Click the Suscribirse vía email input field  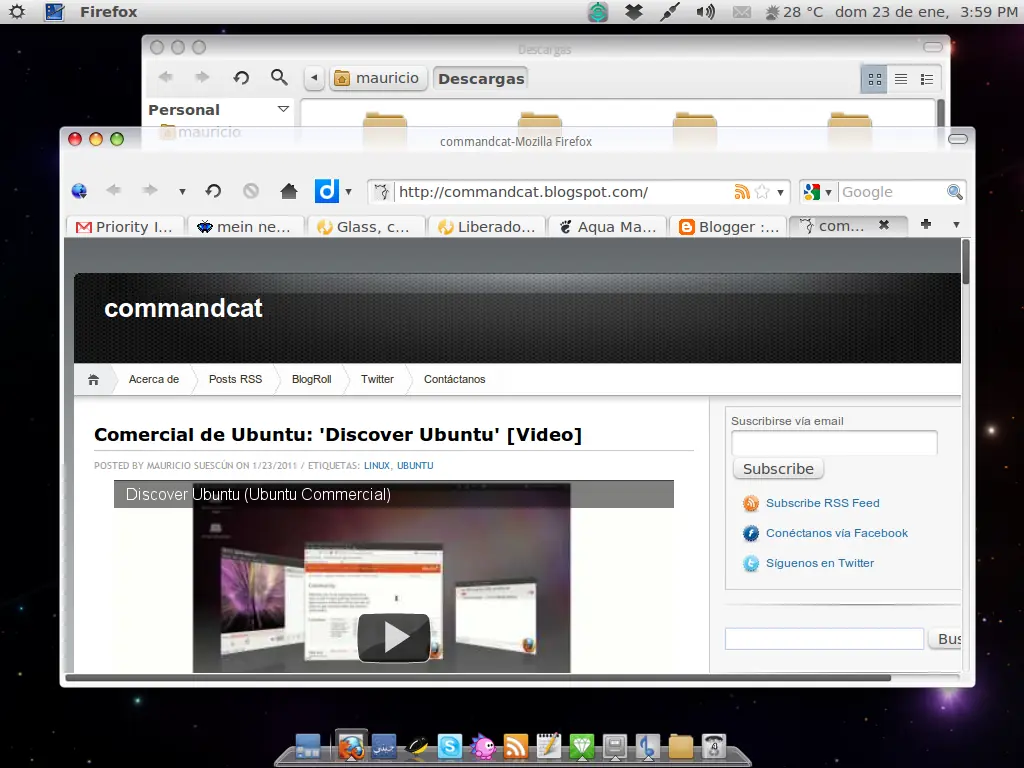click(x=834, y=443)
